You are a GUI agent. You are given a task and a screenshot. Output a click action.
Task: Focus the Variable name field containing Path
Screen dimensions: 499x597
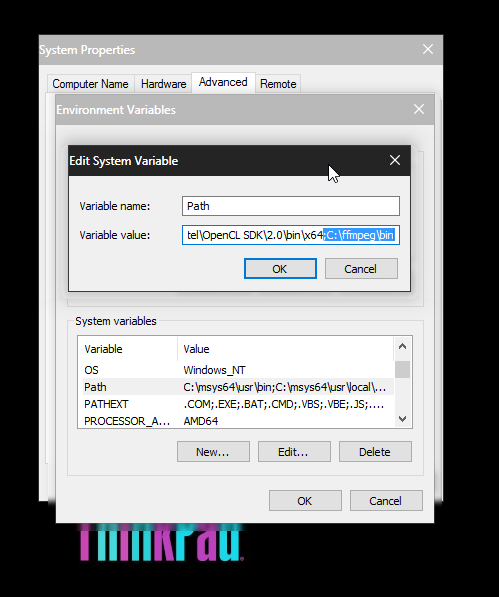[x=291, y=206]
